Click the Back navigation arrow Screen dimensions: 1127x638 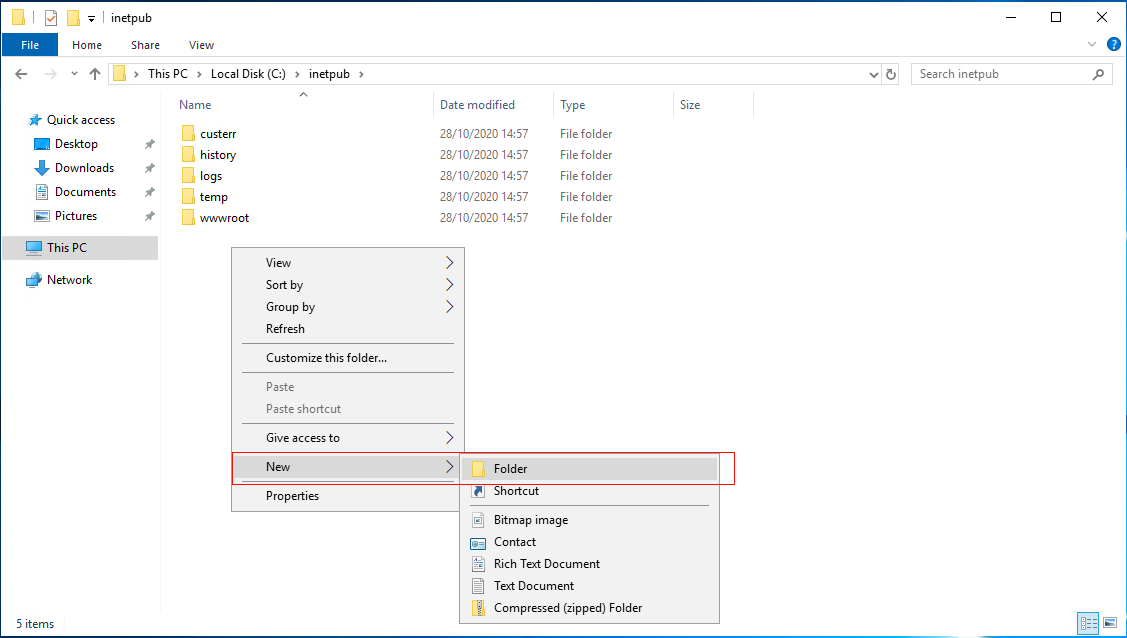[x=21, y=74]
